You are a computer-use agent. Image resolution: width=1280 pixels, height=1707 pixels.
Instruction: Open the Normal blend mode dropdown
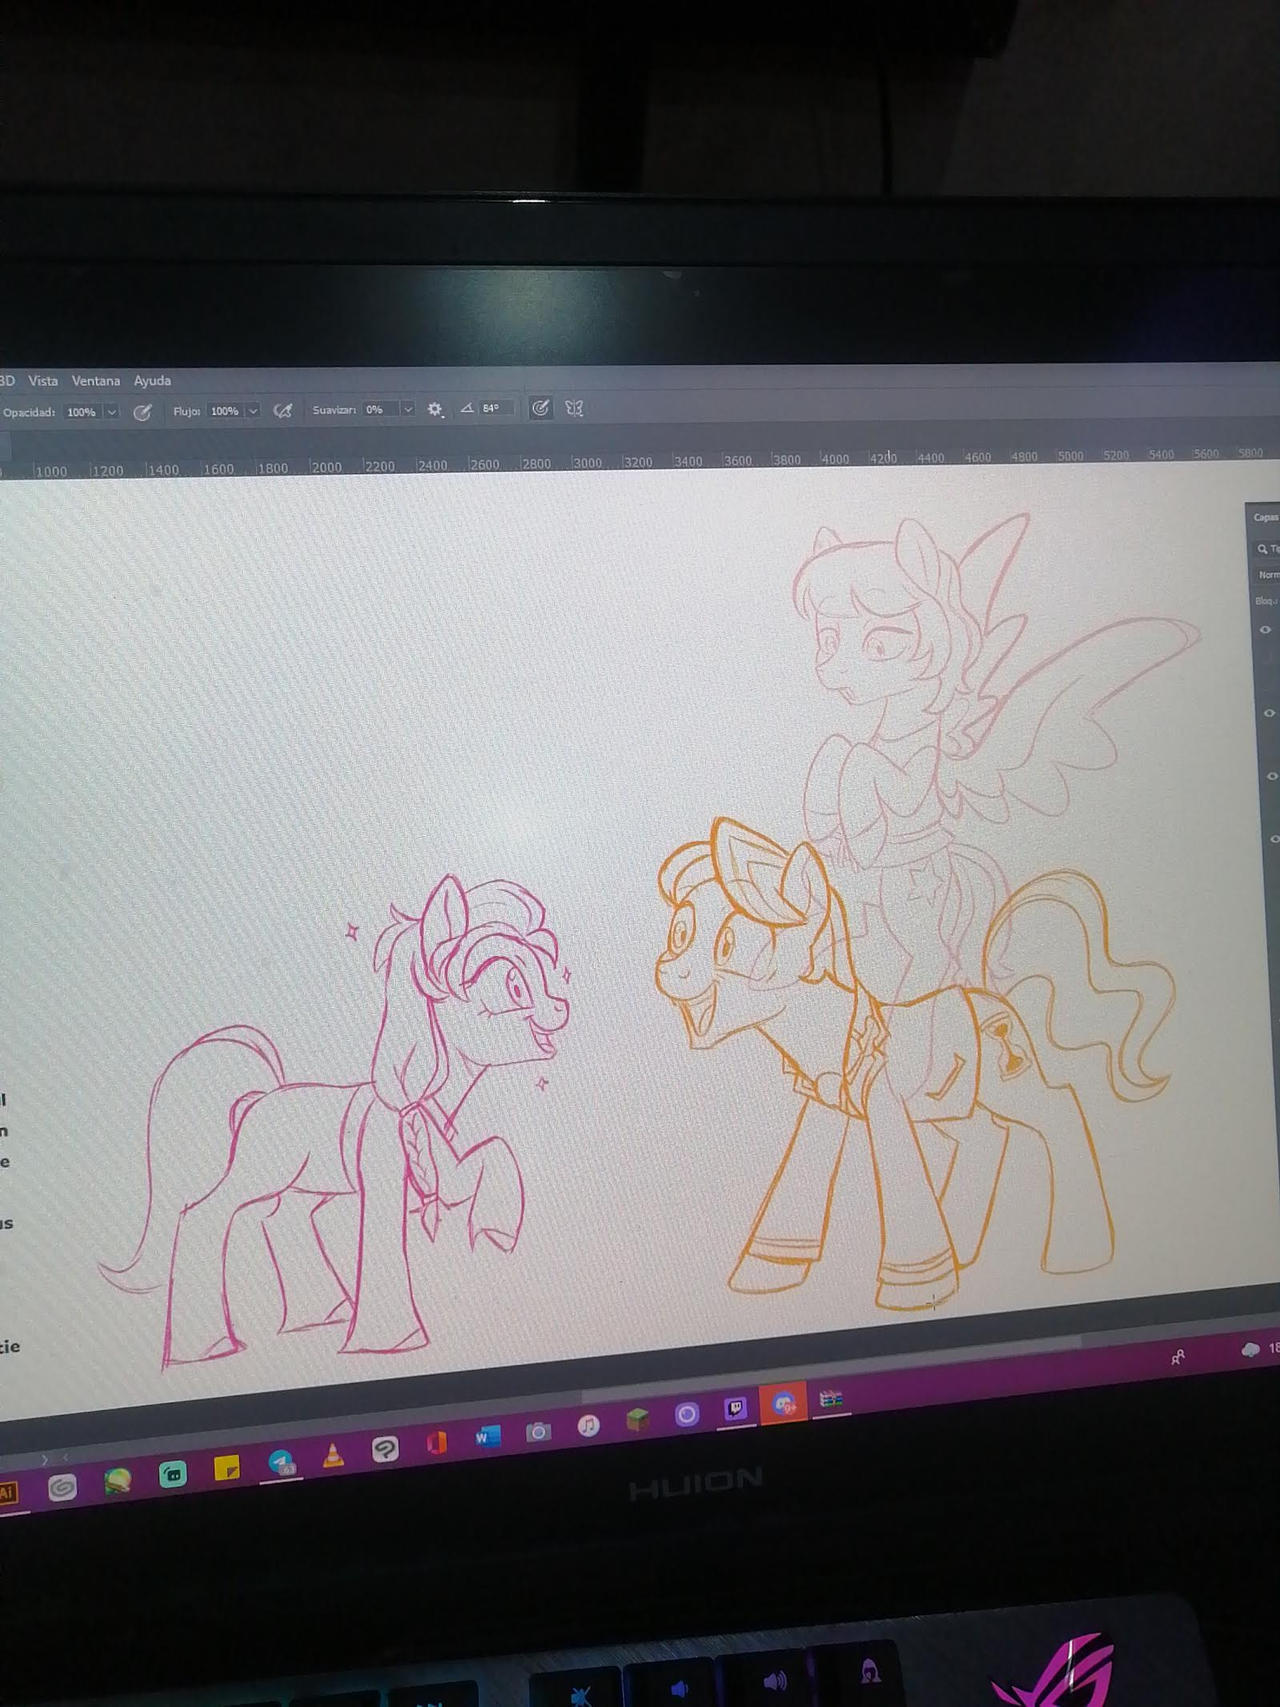pyautogui.click(x=1267, y=575)
